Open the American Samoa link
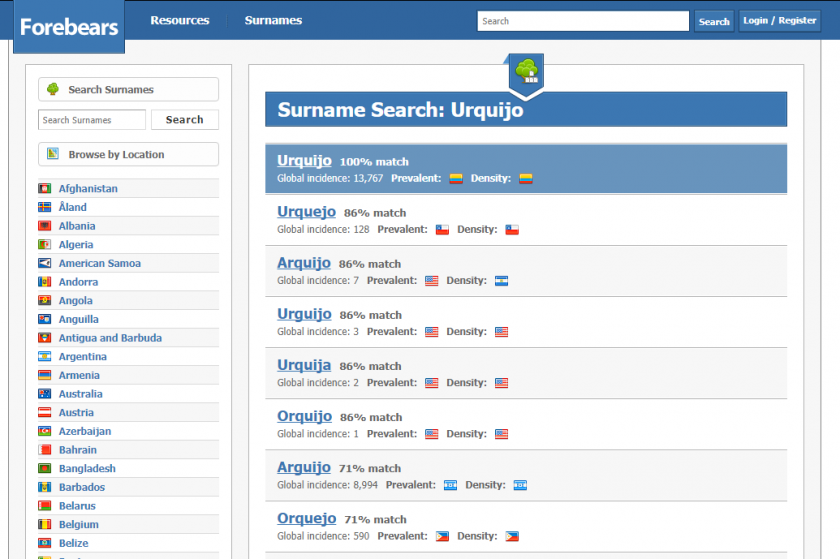The width and height of the screenshot is (840, 559). pyautogui.click(x=100, y=263)
